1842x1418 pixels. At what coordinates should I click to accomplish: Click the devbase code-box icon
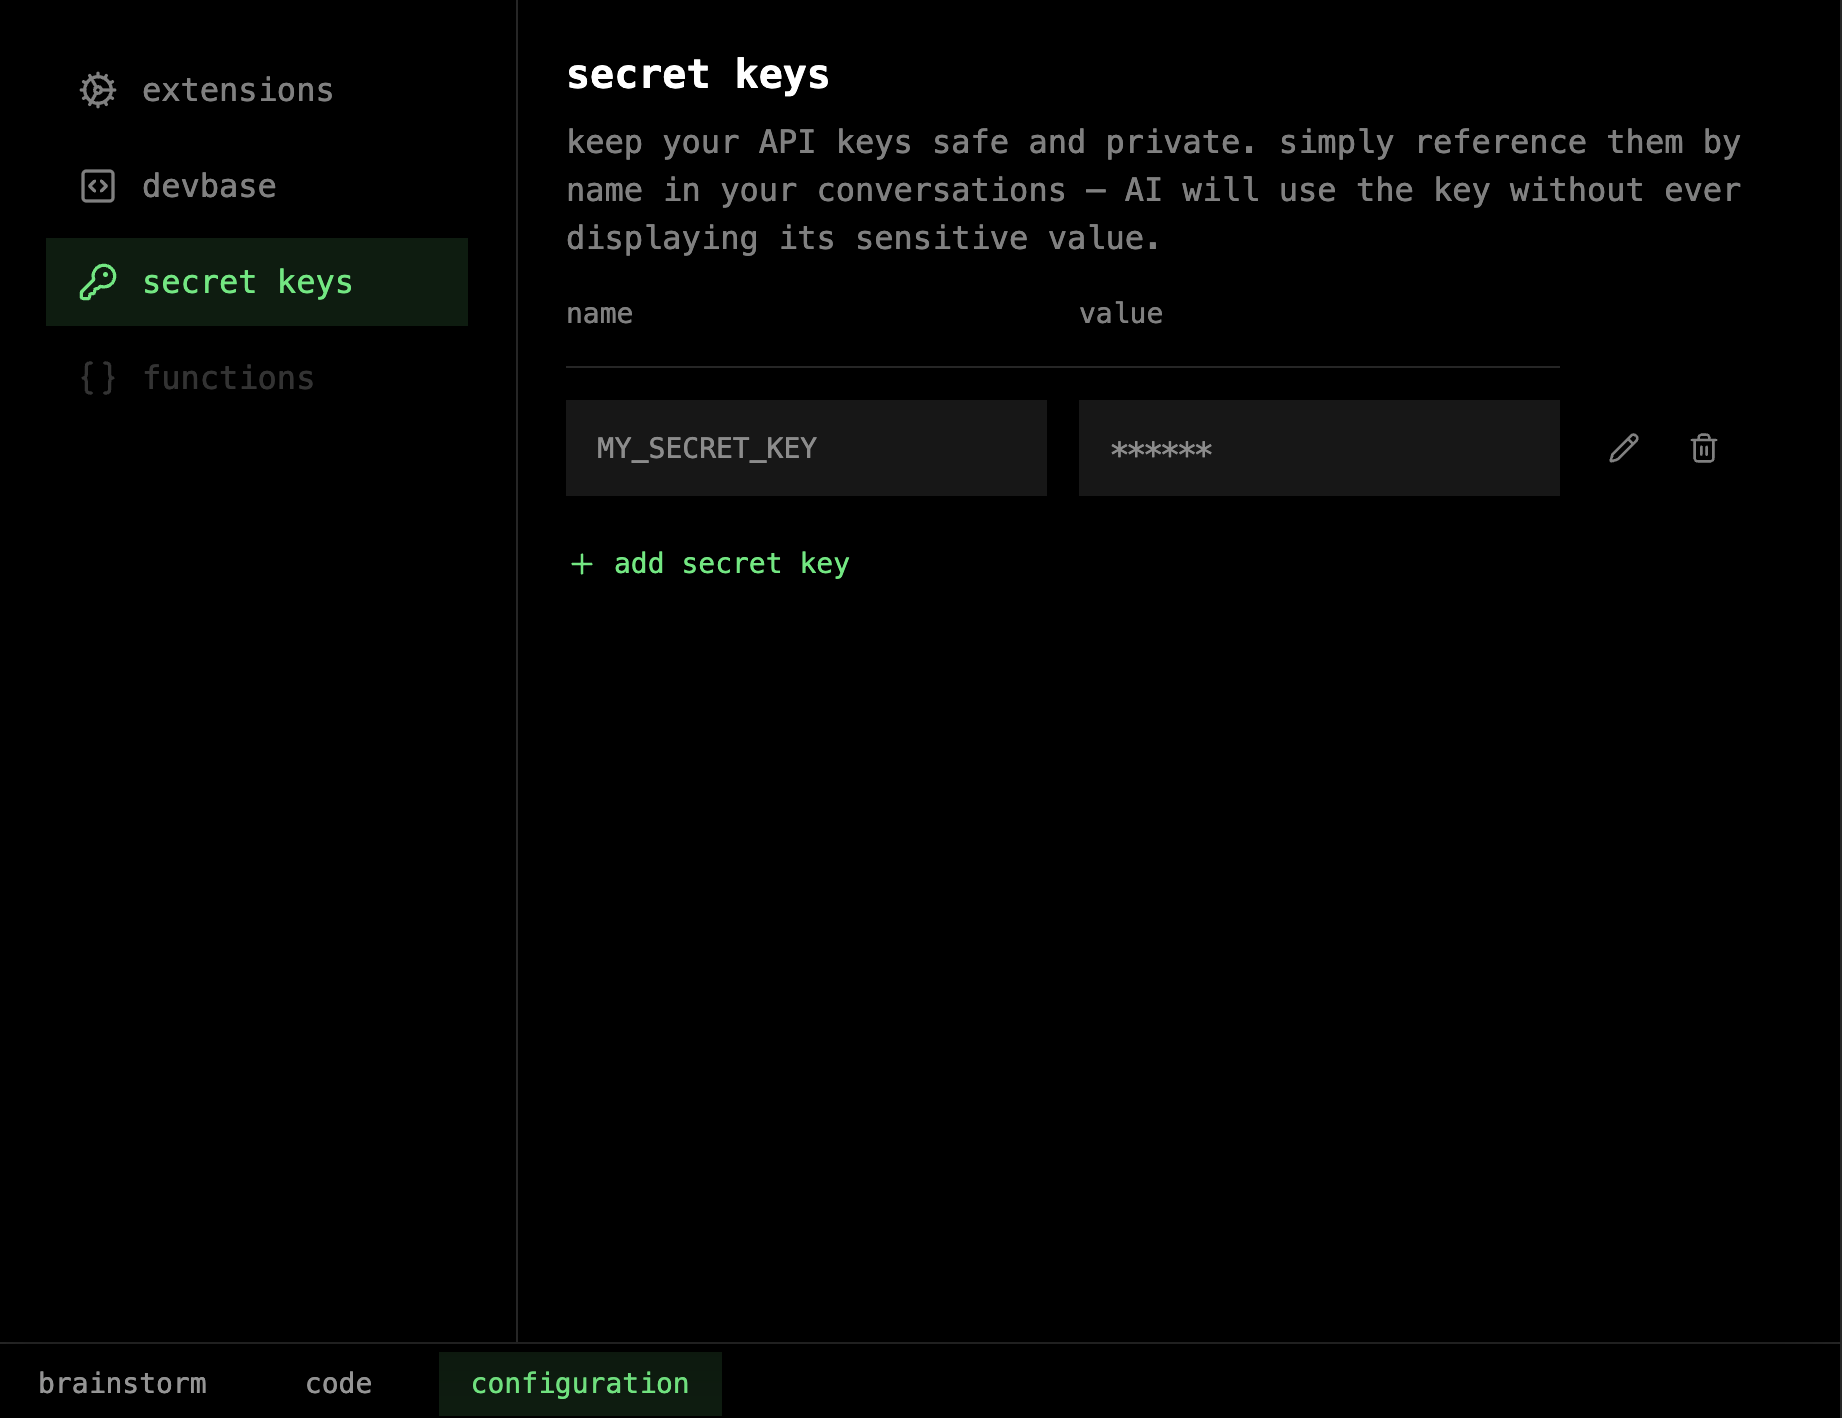click(98, 186)
